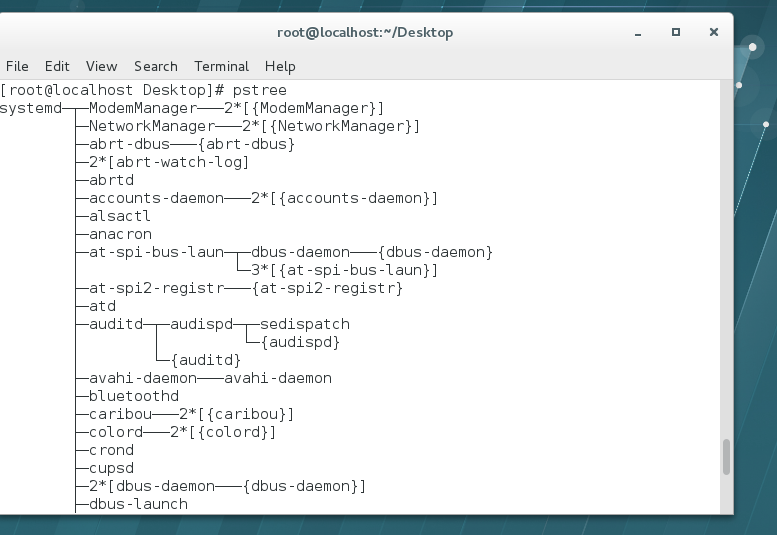Open the File menu
The width and height of the screenshot is (777, 535).
click(x=17, y=66)
